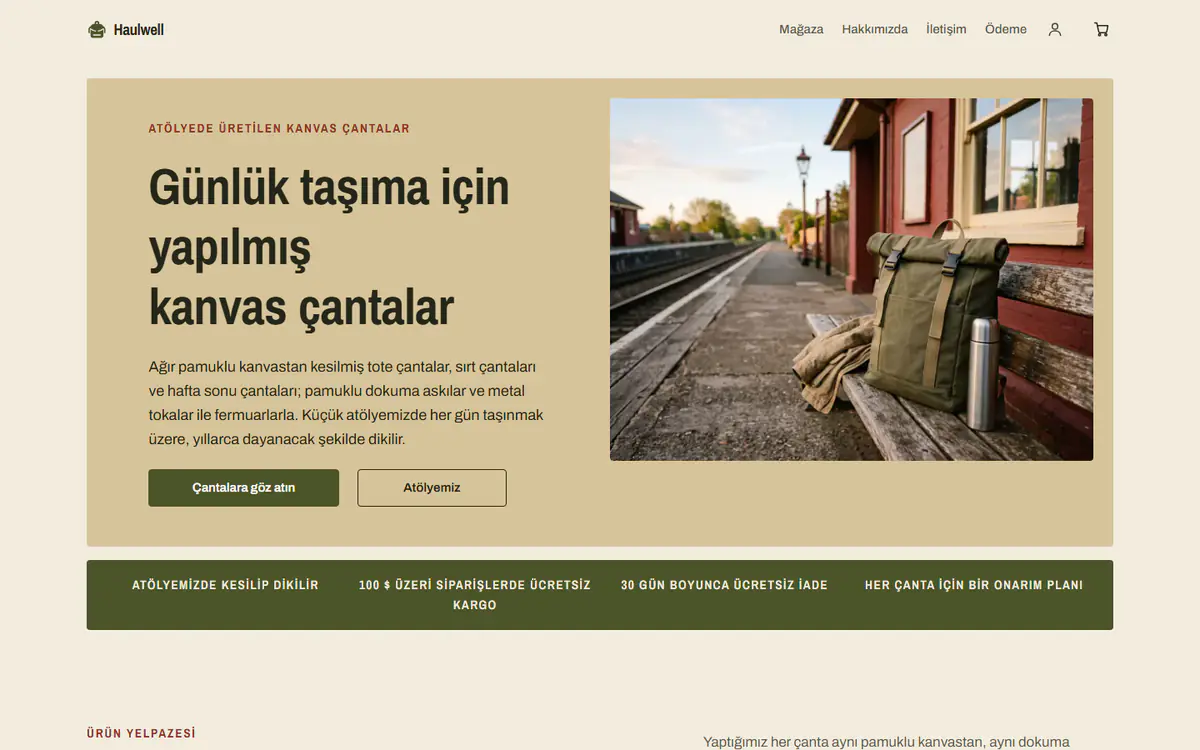
Task: Open the user account icon
Action: [1055, 30]
